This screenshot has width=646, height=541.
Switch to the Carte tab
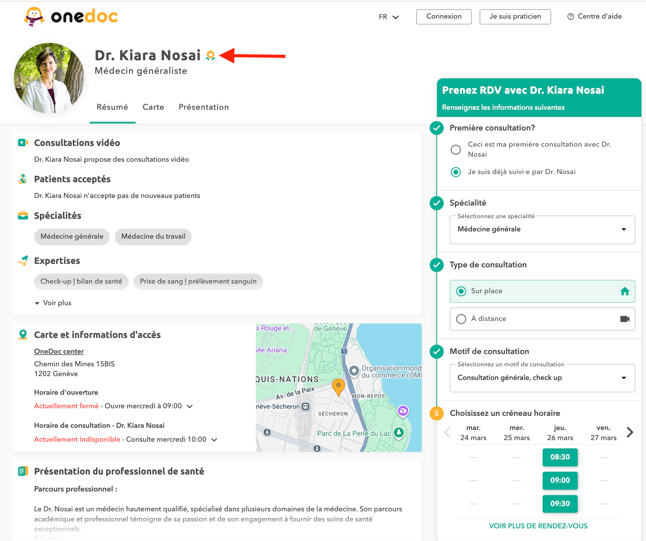(x=153, y=107)
